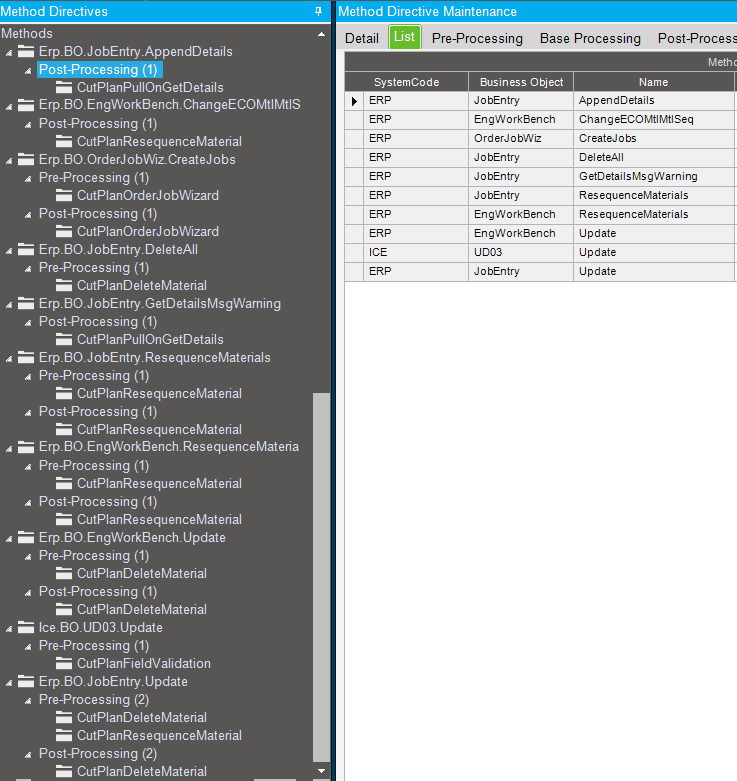Click ICE system code cell

(416, 253)
